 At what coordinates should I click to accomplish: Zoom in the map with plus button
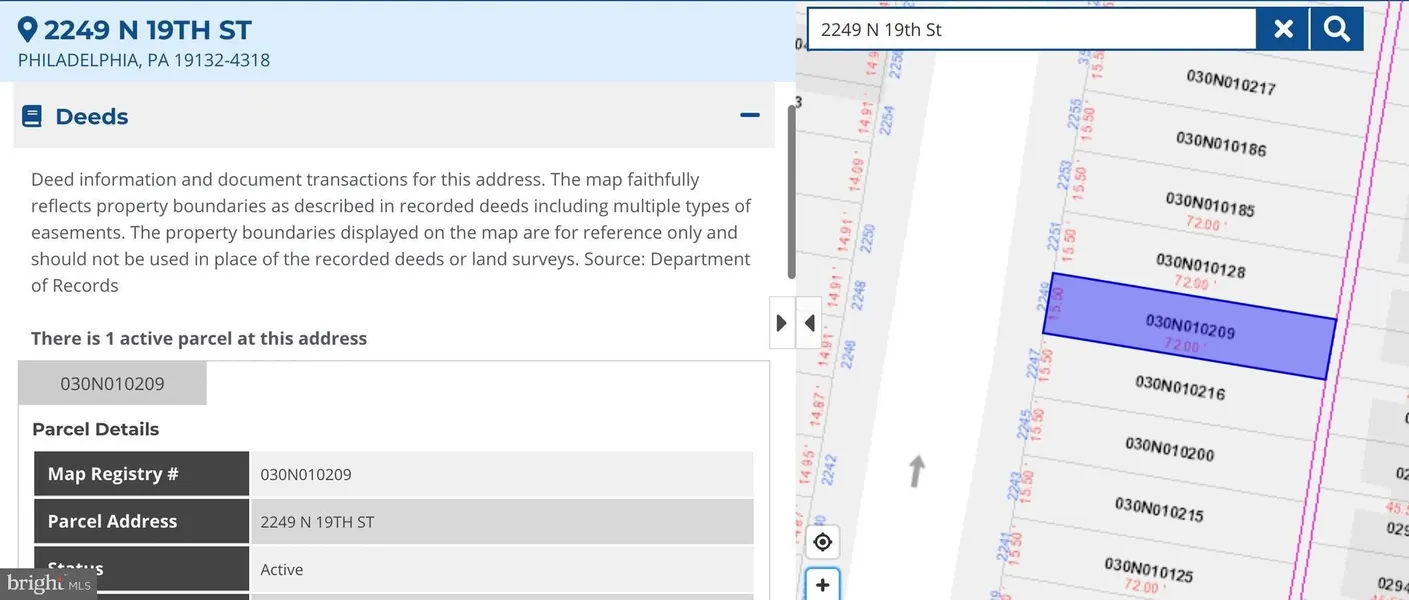[x=822, y=585]
